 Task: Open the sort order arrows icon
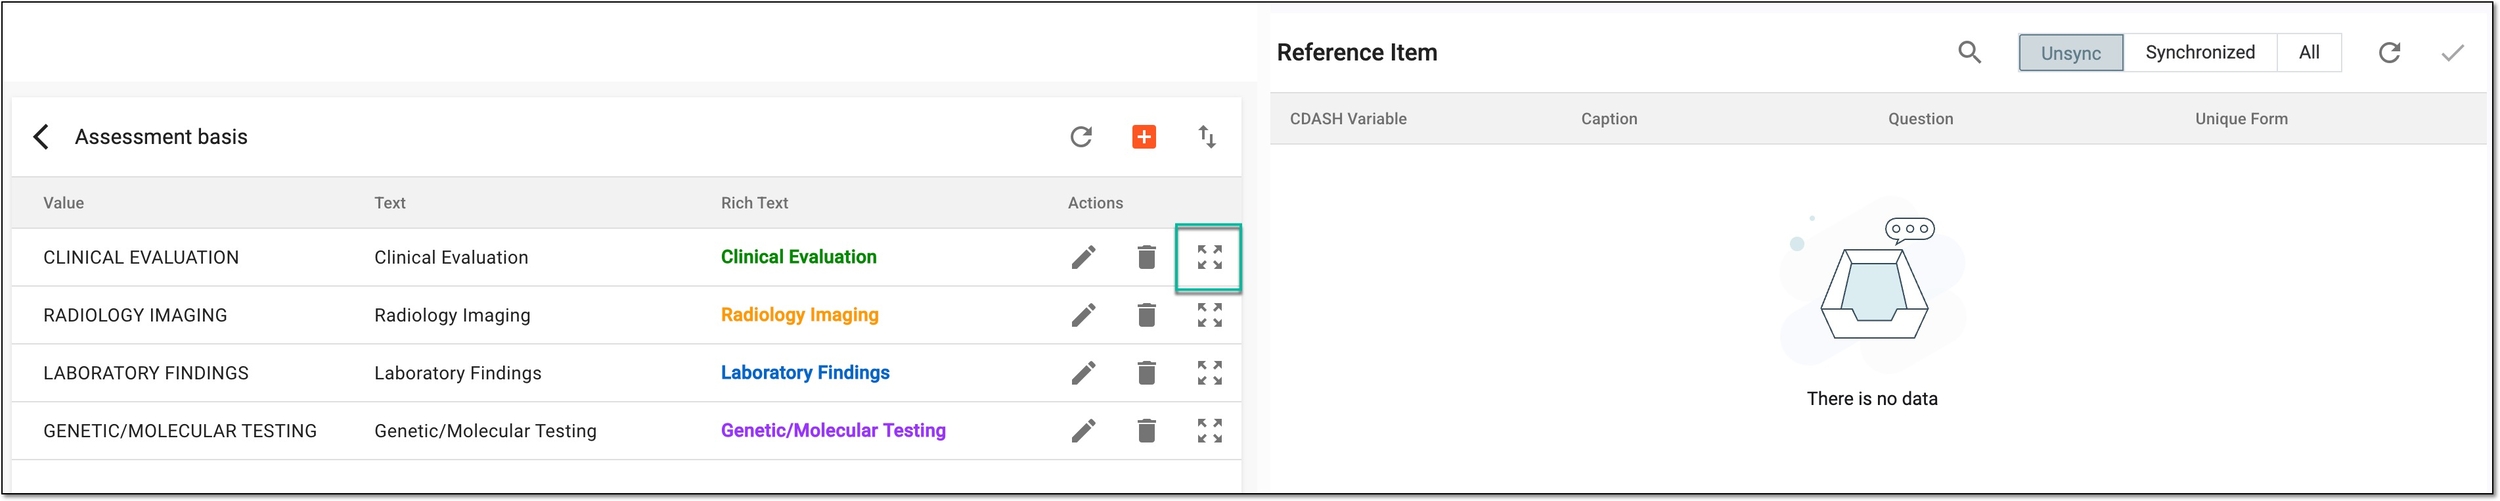click(1207, 137)
